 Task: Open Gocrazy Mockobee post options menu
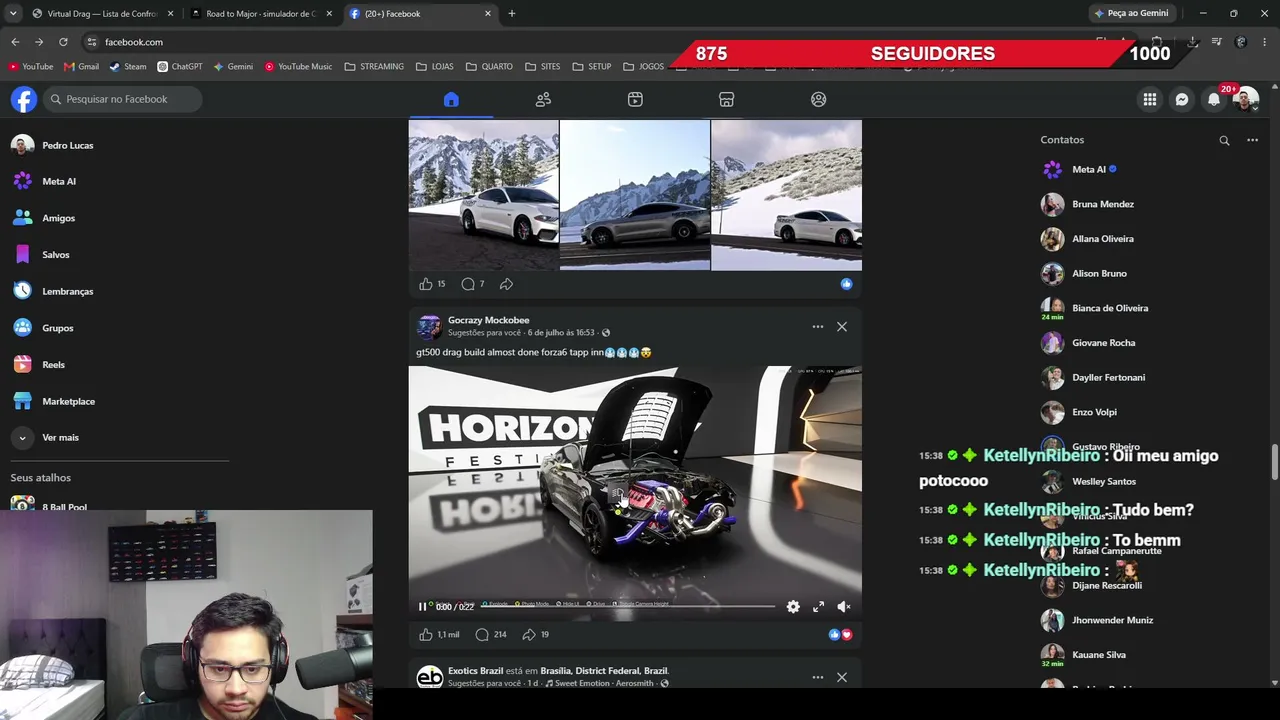coord(818,327)
